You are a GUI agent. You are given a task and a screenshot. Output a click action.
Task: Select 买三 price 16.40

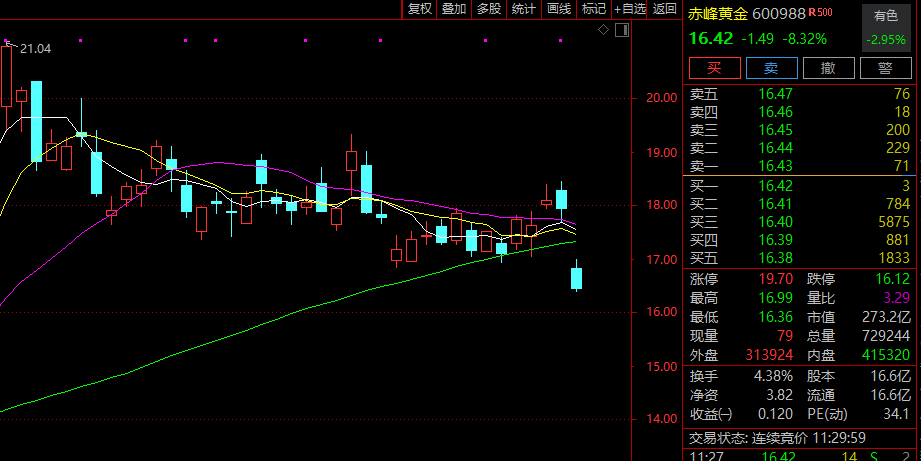[x=775, y=222]
